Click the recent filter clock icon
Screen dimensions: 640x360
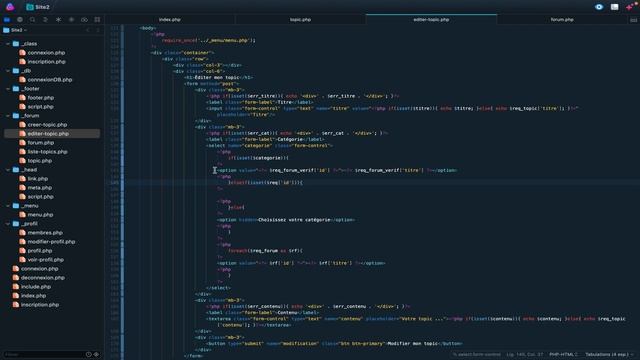click(x=89, y=355)
